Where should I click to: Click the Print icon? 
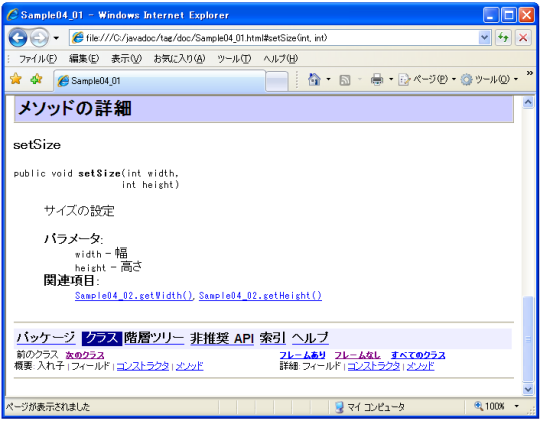click(x=377, y=80)
